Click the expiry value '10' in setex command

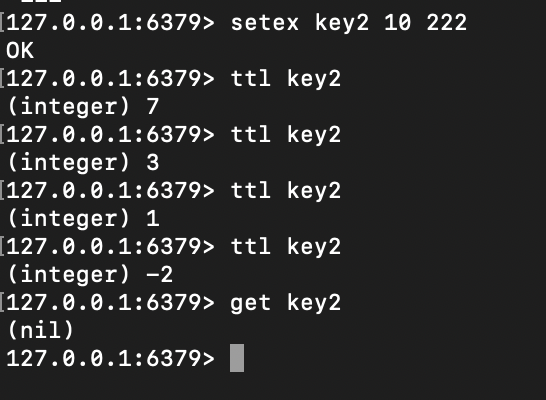tap(398, 23)
